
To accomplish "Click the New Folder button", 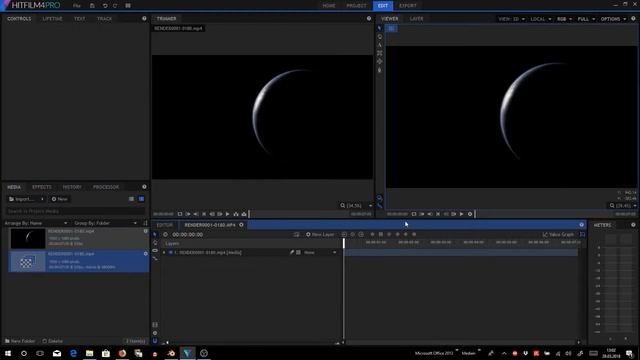I will tap(20, 341).
